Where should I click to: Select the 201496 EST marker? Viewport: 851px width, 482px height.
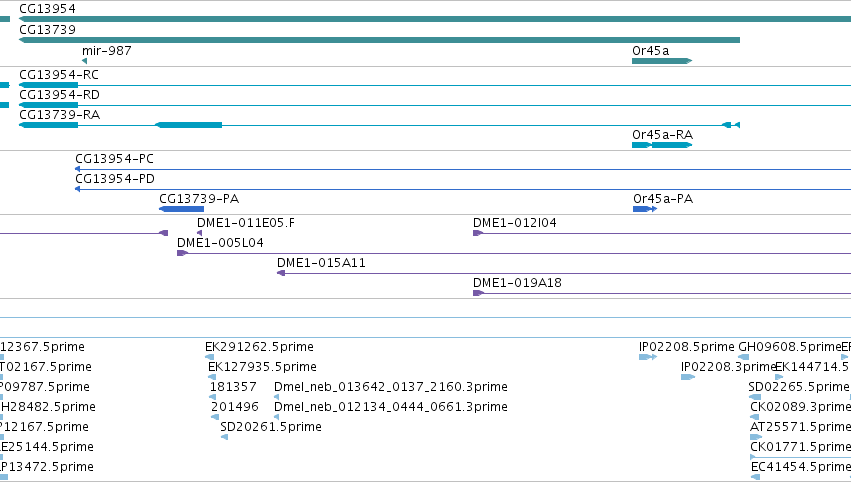(215, 417)
